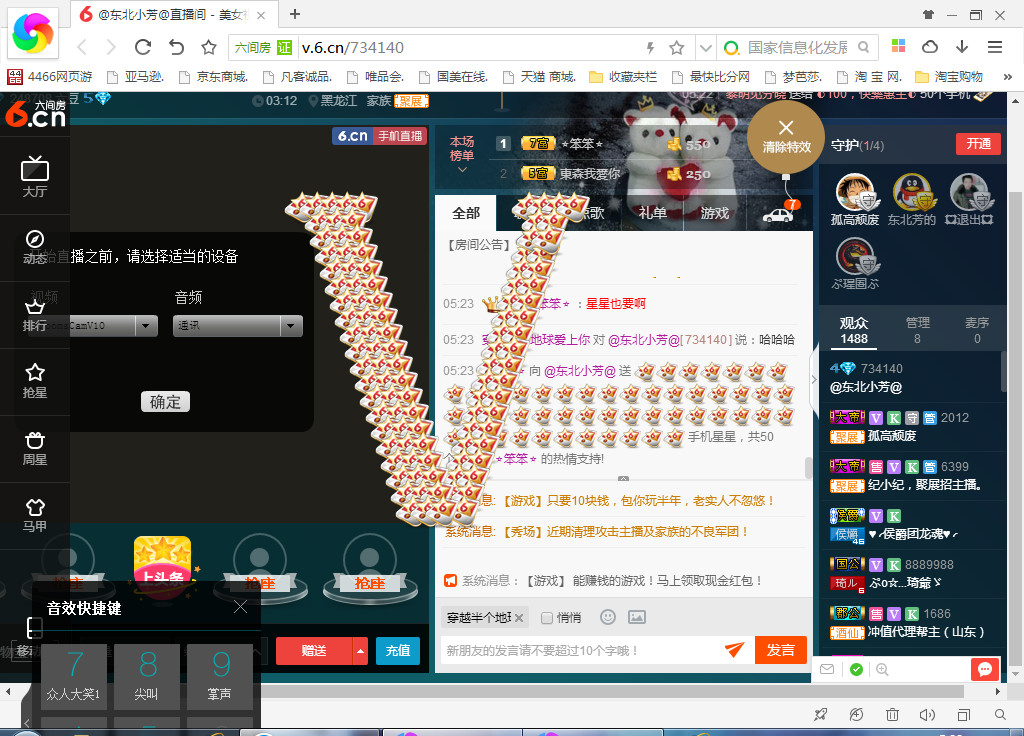The width and height of the screenshot is (1024, 736).
Task: Open the 周星 icon in sidebar
Action: pos(35,448)
